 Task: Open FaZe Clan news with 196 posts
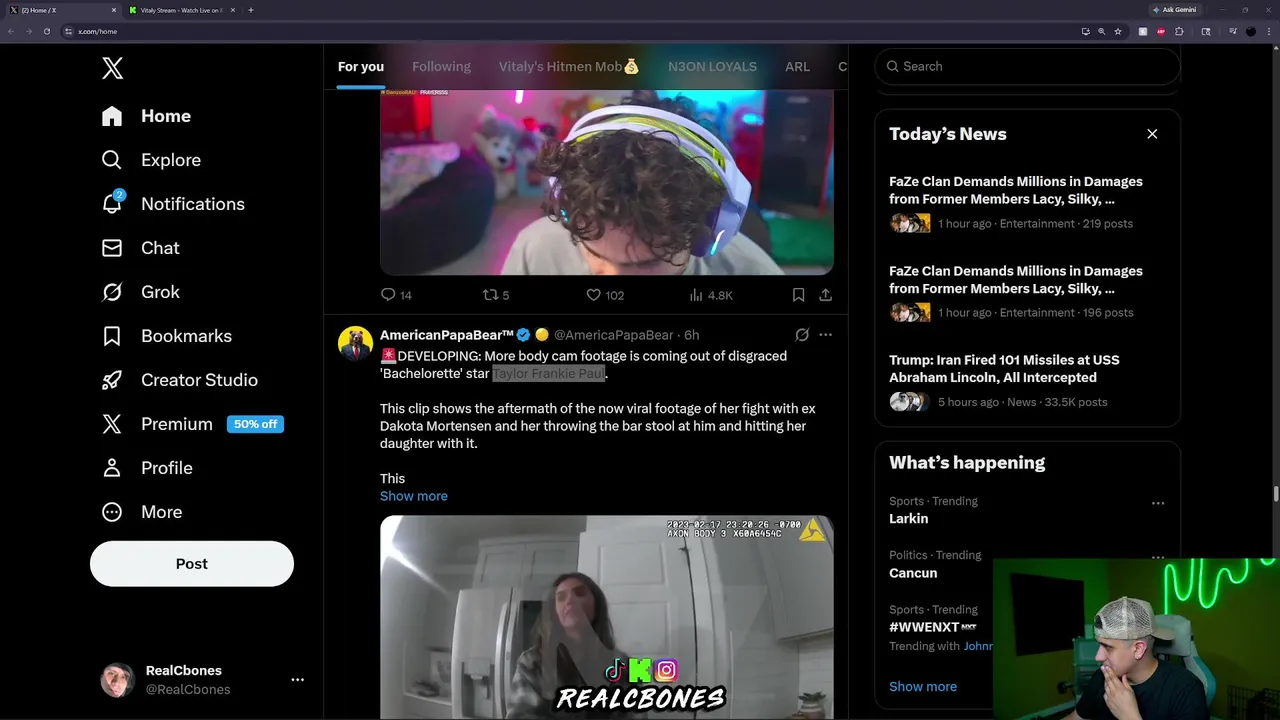click(x=1027, y=291)
